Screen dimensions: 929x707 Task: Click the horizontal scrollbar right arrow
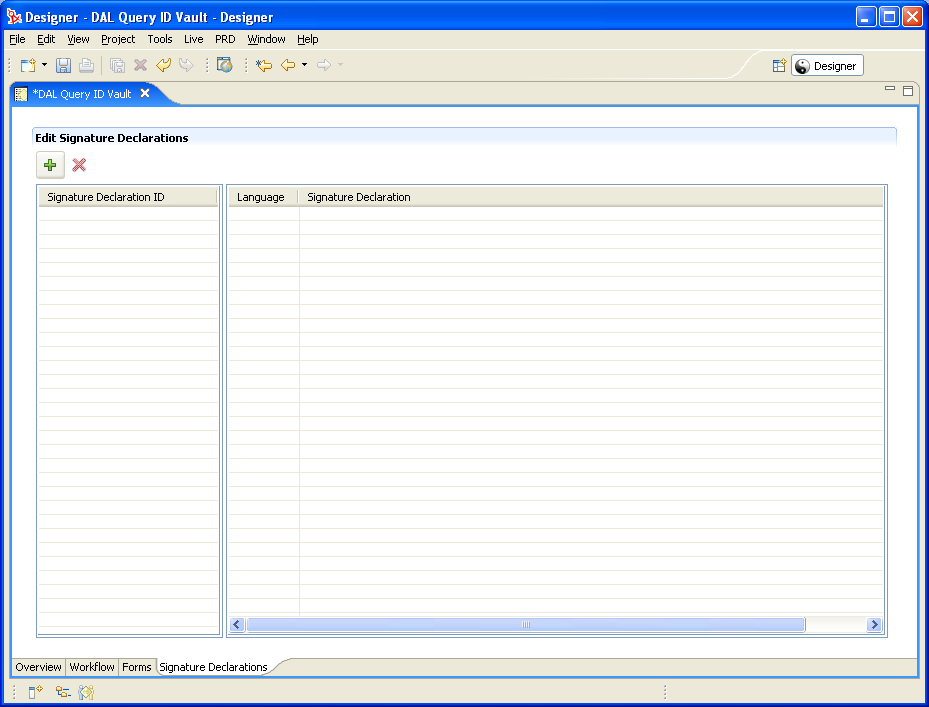click(874, 625)
